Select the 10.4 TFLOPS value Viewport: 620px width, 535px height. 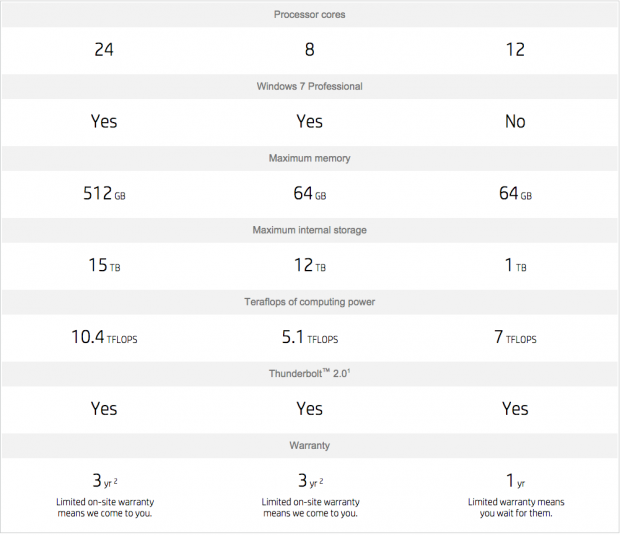(x=104, y=338)
